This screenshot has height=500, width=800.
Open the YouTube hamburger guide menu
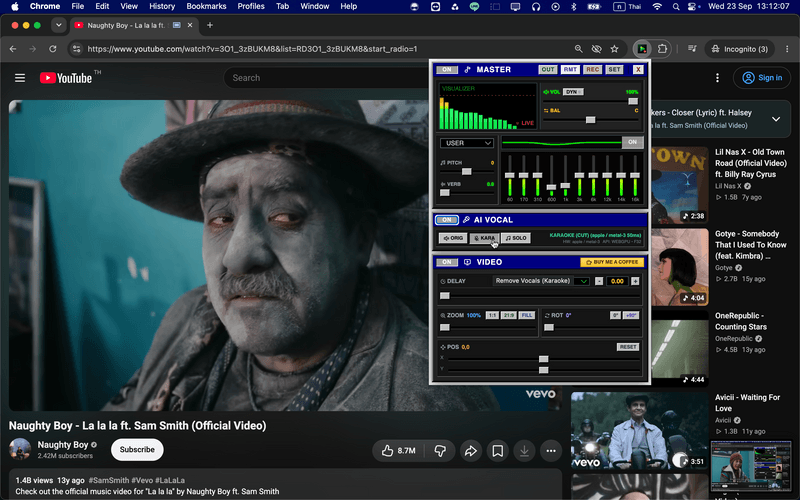click(20, 78)
